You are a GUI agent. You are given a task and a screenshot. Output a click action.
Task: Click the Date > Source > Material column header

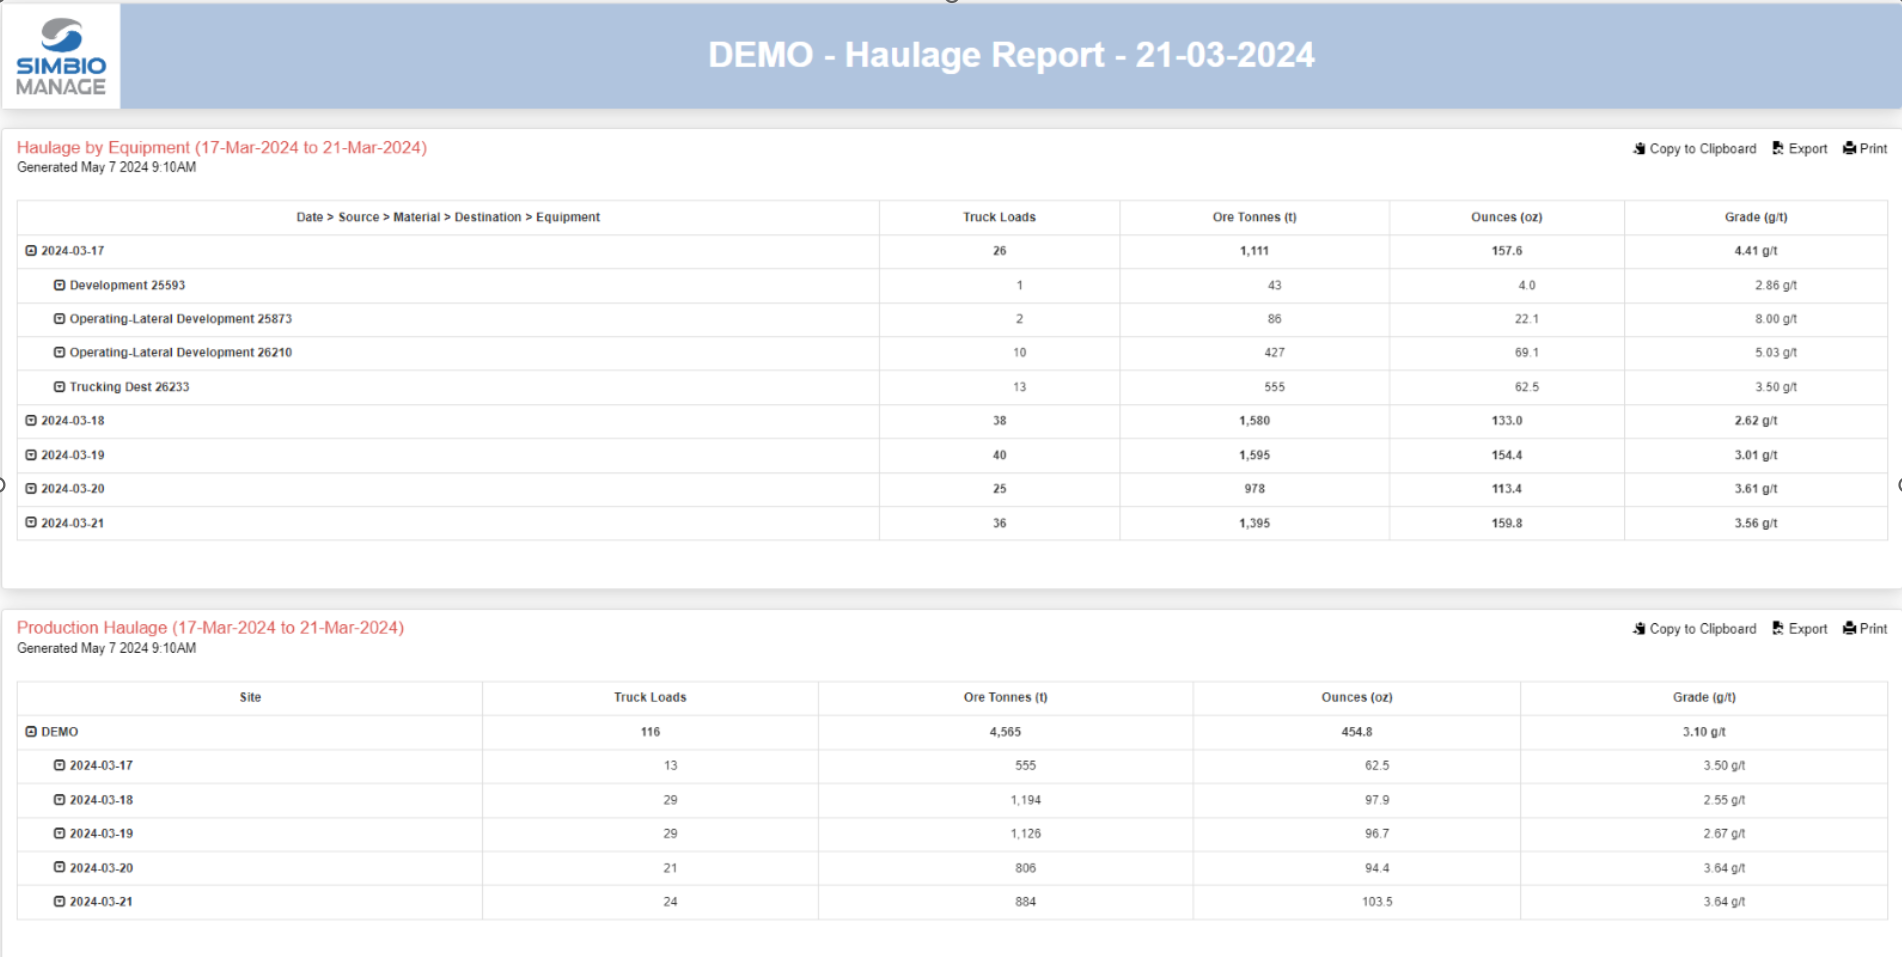point(448,217)
